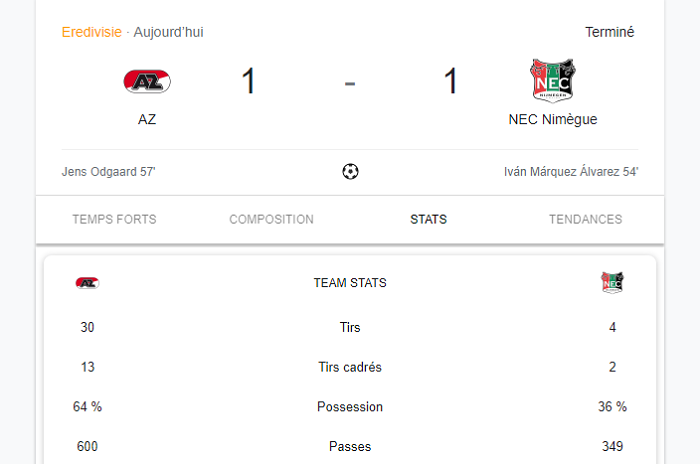Click the Team Stats heading
Image resolution: width=700 pixels, height=464 pixels.
point(350,283)
